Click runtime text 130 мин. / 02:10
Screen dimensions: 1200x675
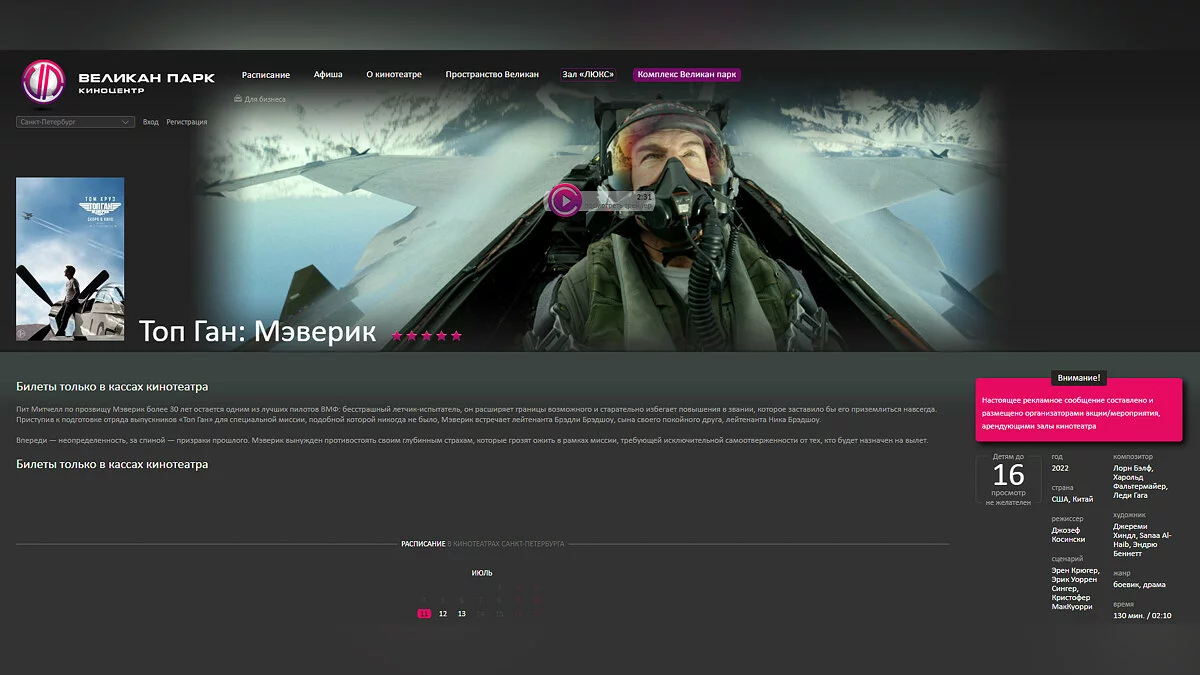1142,616
